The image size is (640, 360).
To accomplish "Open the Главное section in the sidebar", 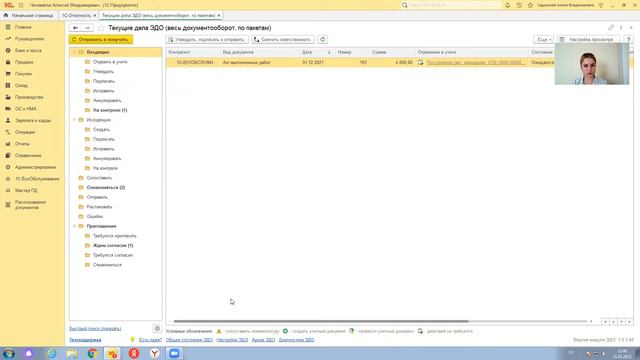I will tap(23, 27).
